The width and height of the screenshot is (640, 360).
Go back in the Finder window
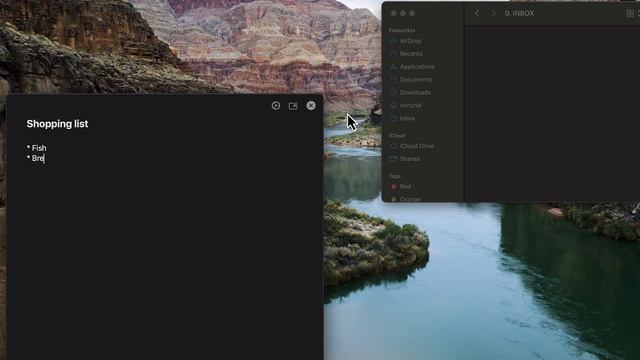click(476, 13)
